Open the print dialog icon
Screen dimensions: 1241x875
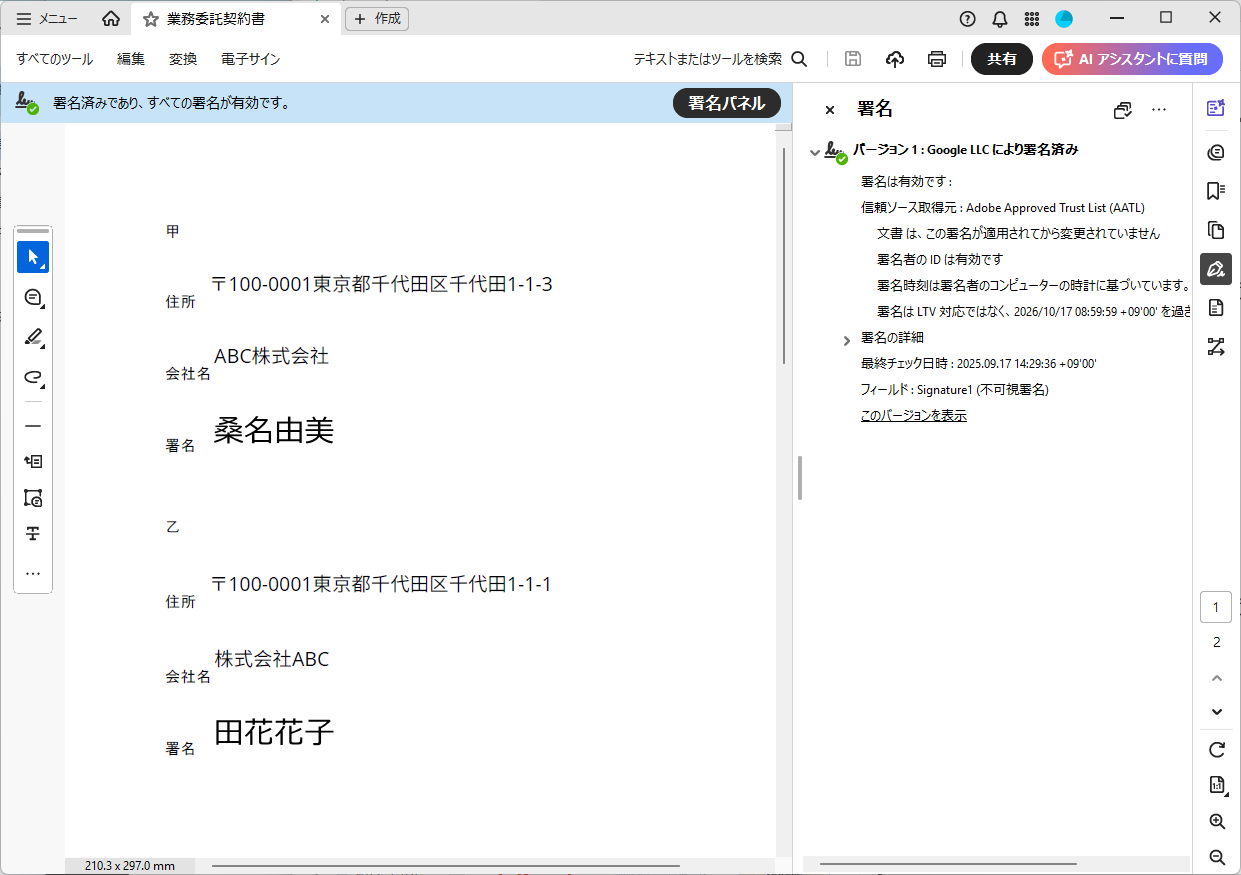tap(936, 59)
